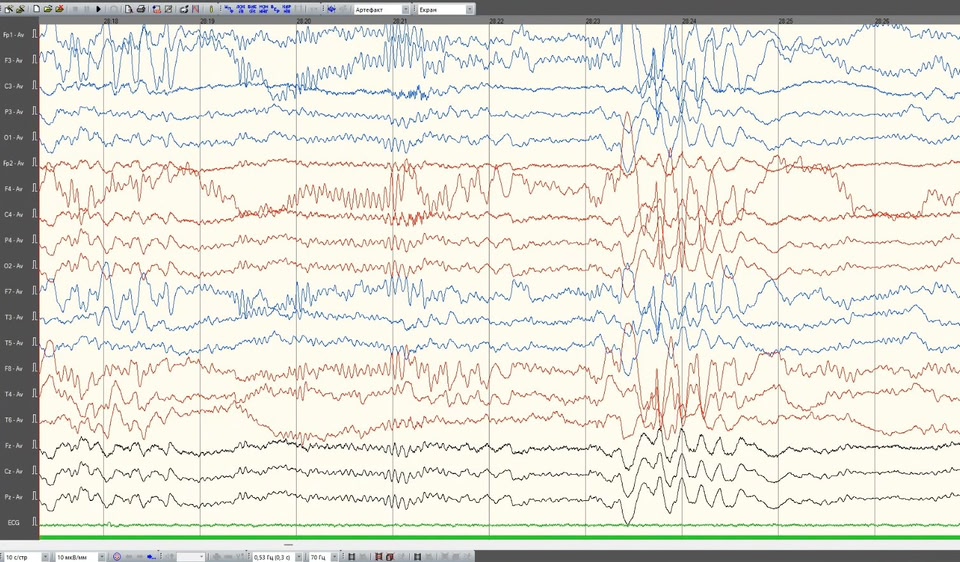The height and width of the screenshot is (562, 960).
Task: Select the C3 - Av channel label
Action: [x=13, y=86]
